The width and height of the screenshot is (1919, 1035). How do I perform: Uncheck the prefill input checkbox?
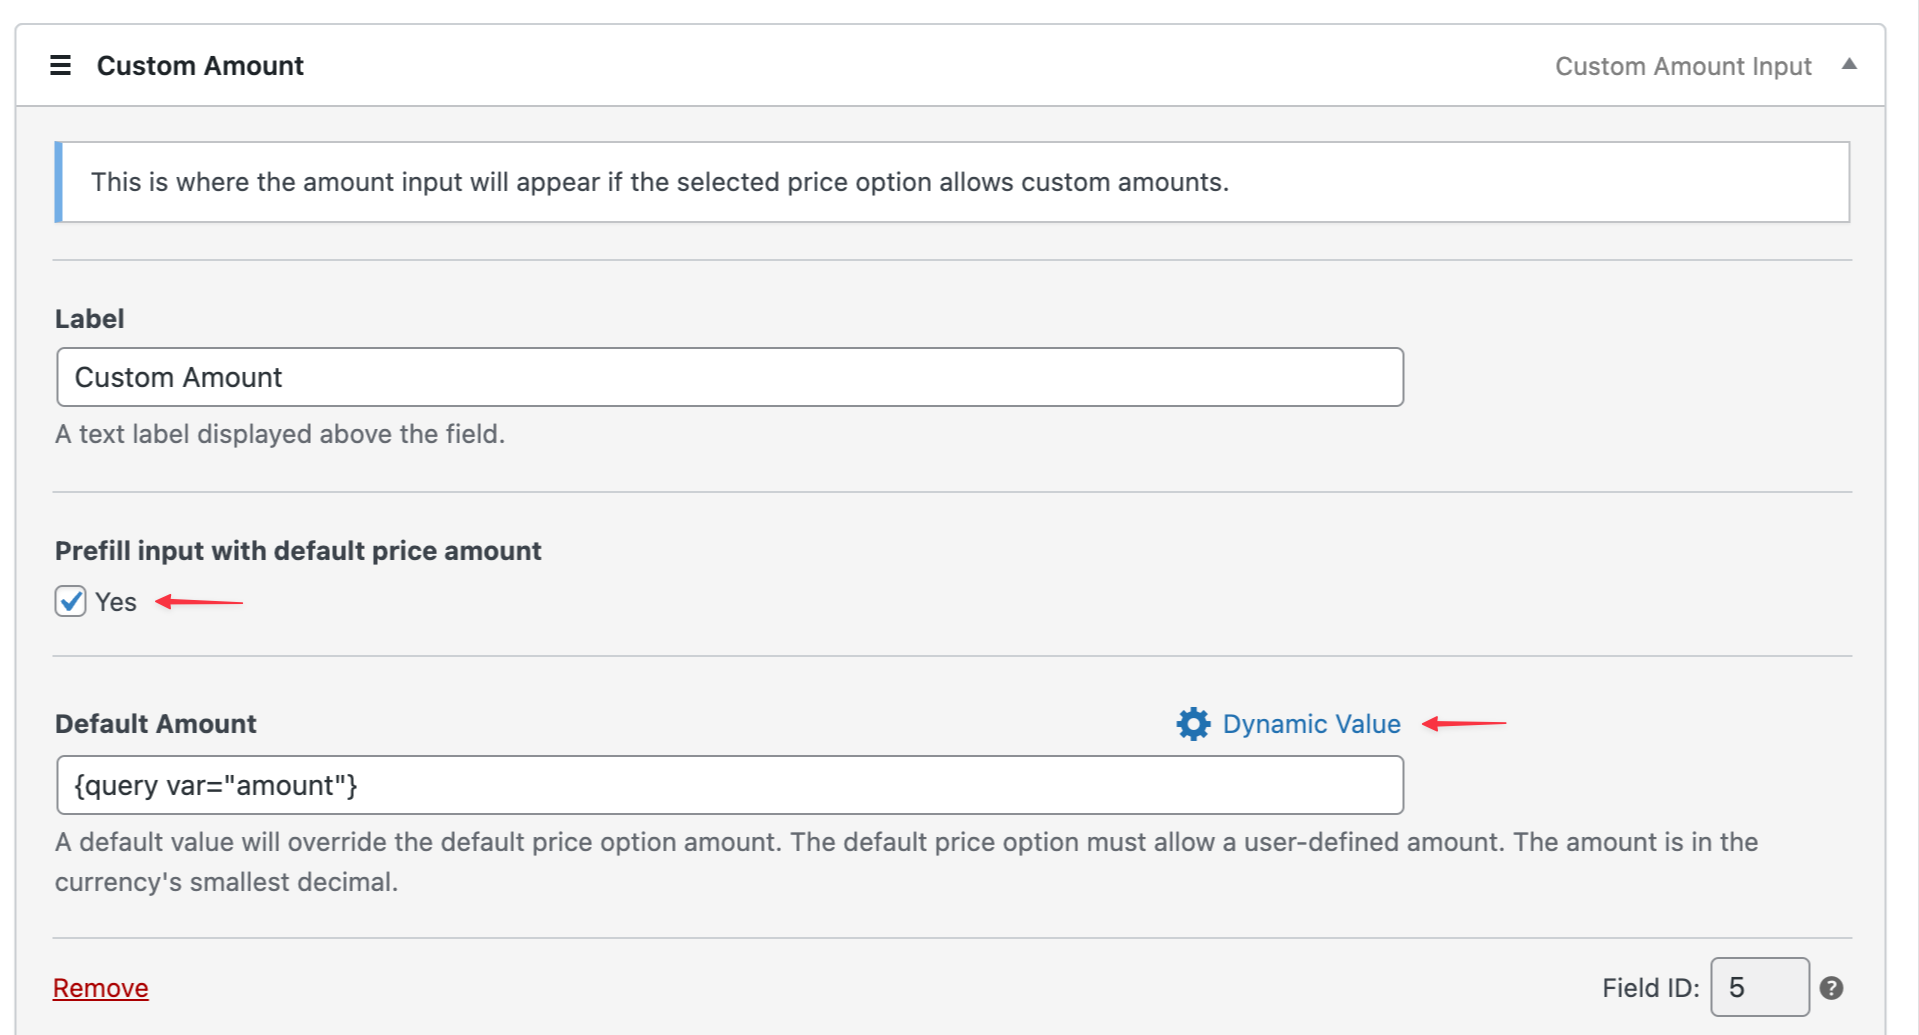pyautogui.click(x=71, y=602)
